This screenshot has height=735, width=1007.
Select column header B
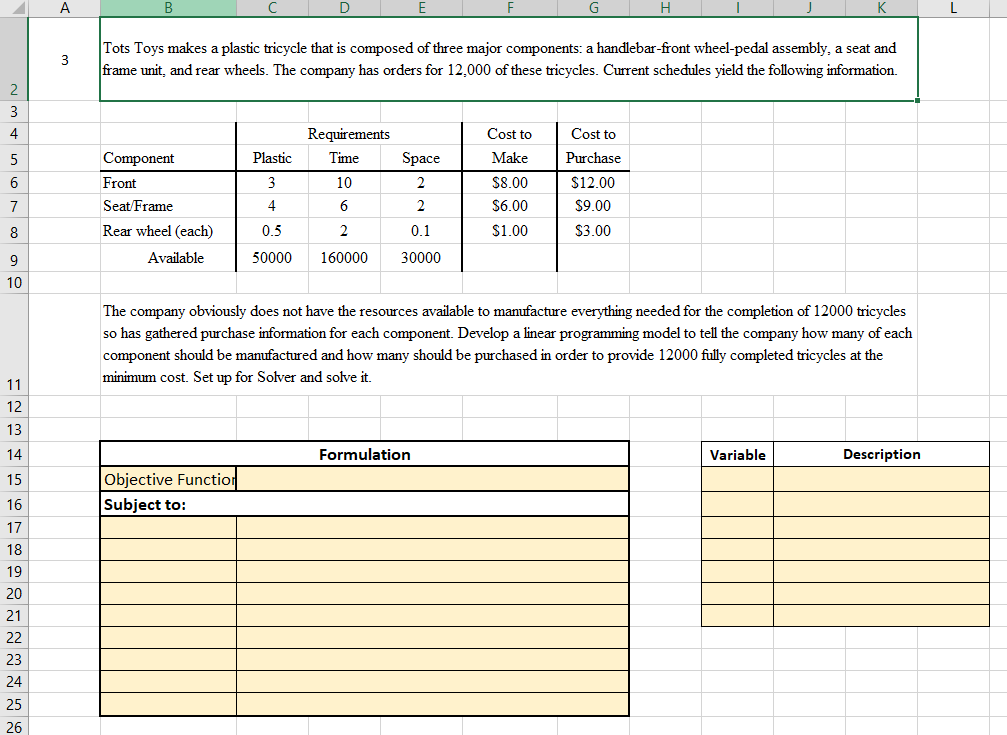166,8
